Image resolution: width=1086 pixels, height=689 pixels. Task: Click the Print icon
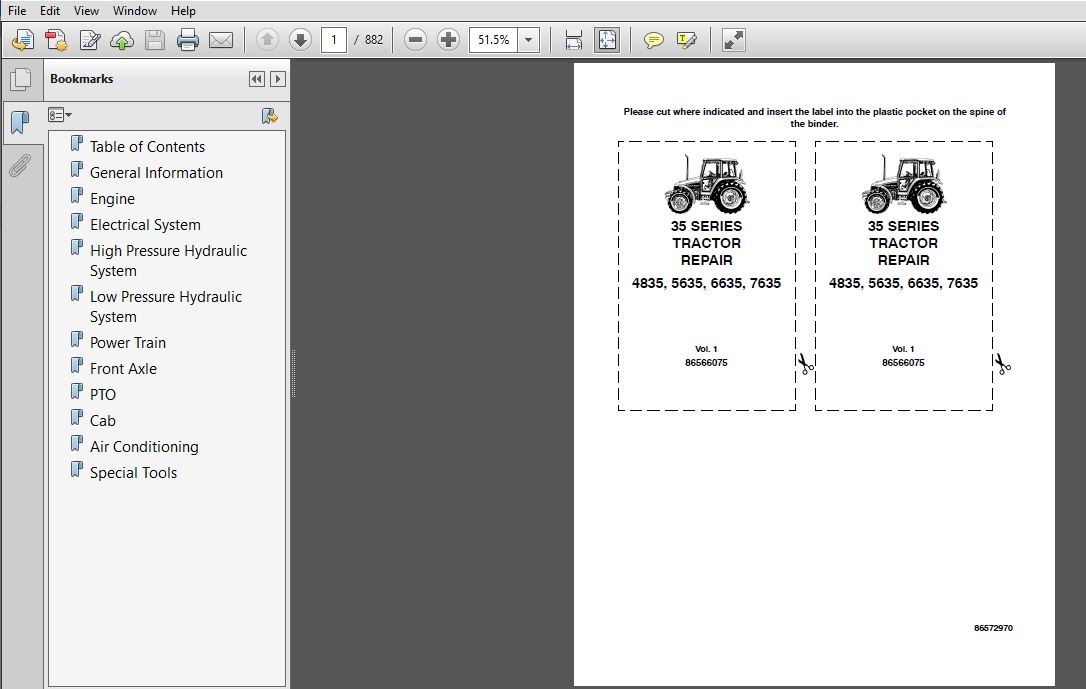tap(188, 40)
